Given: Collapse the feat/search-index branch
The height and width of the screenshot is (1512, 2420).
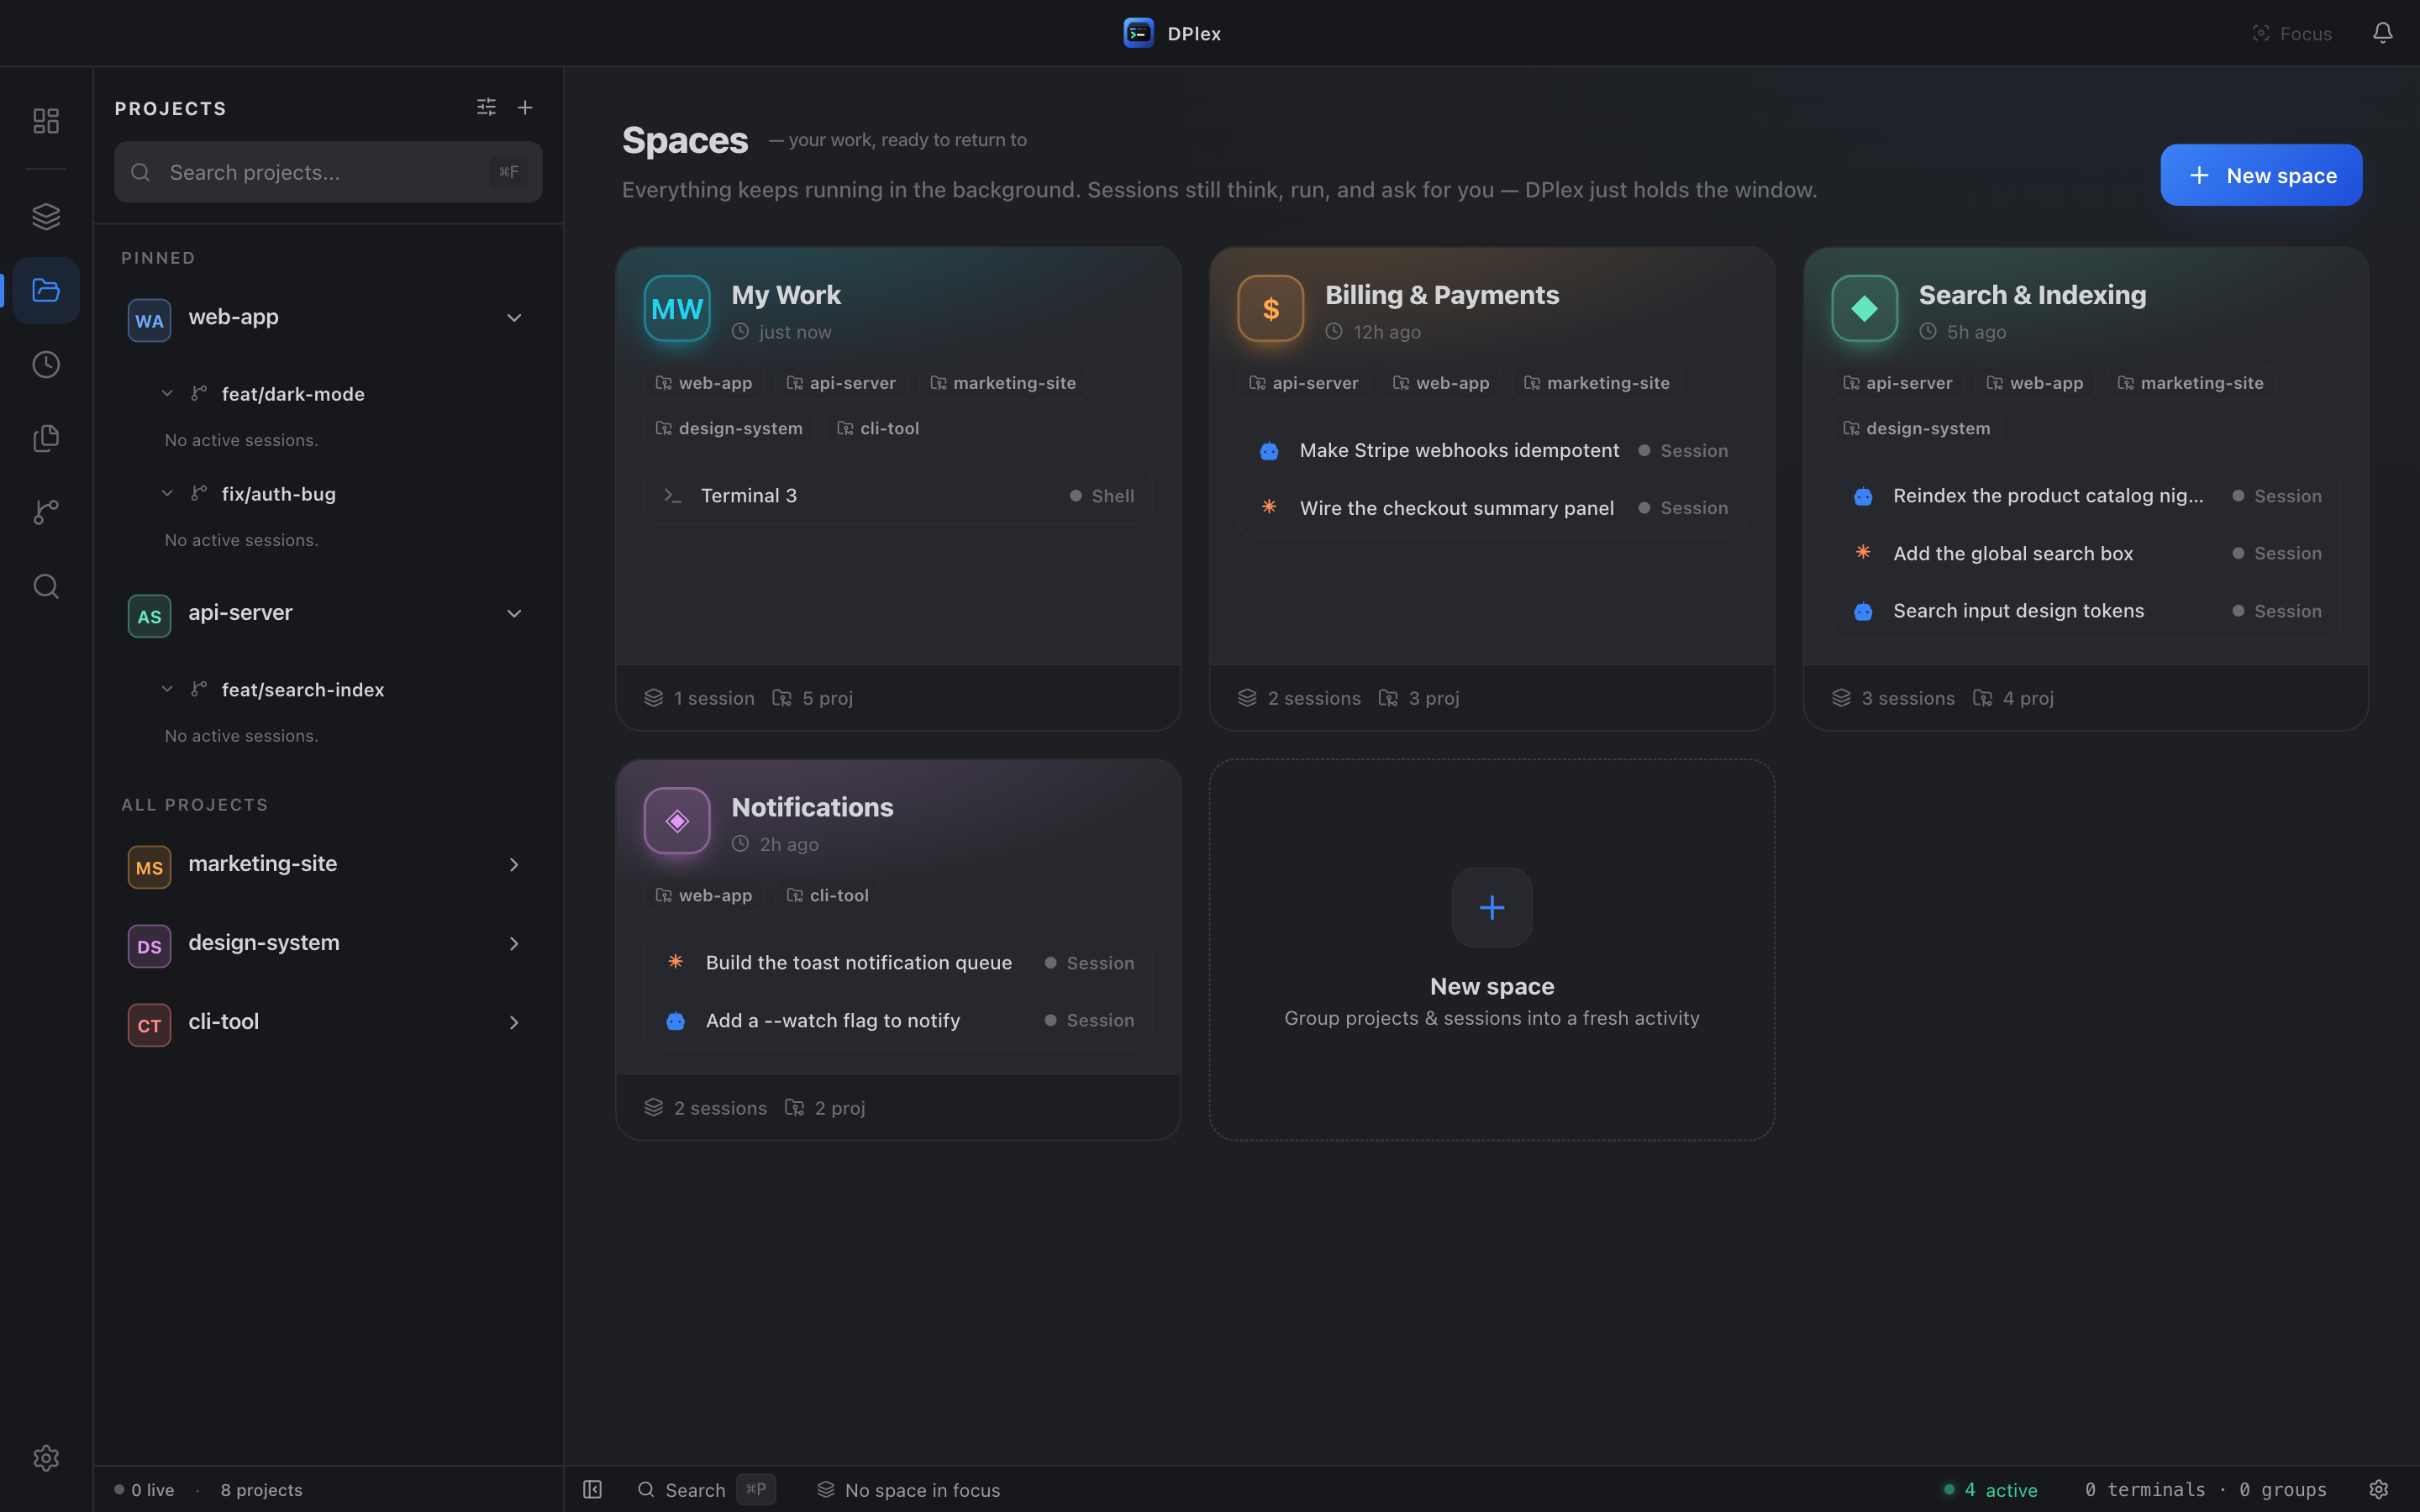Looking at the screenshot, I should [x=167, y=690].
